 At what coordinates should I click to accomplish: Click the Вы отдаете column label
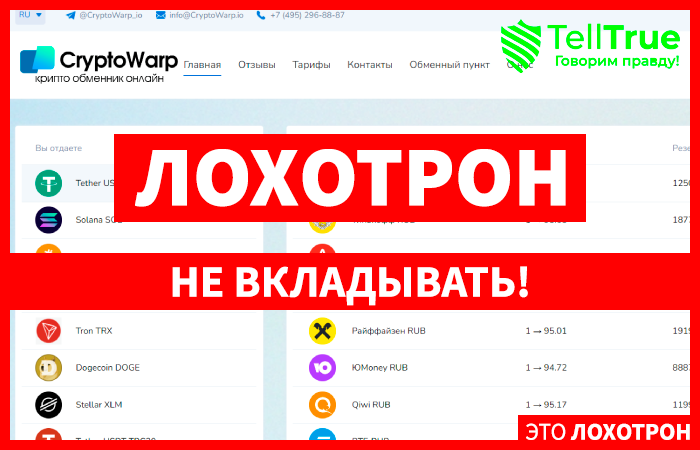pyautogui.click(x=58, y=148)
